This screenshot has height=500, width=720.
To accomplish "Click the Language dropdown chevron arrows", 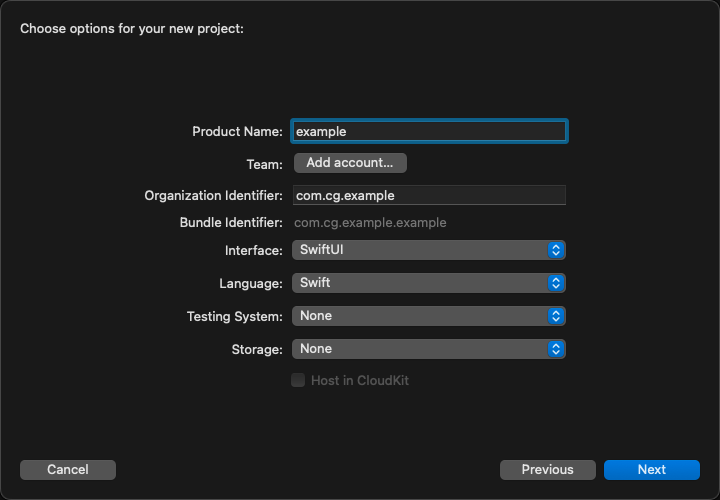I will (x=557, y=283).
